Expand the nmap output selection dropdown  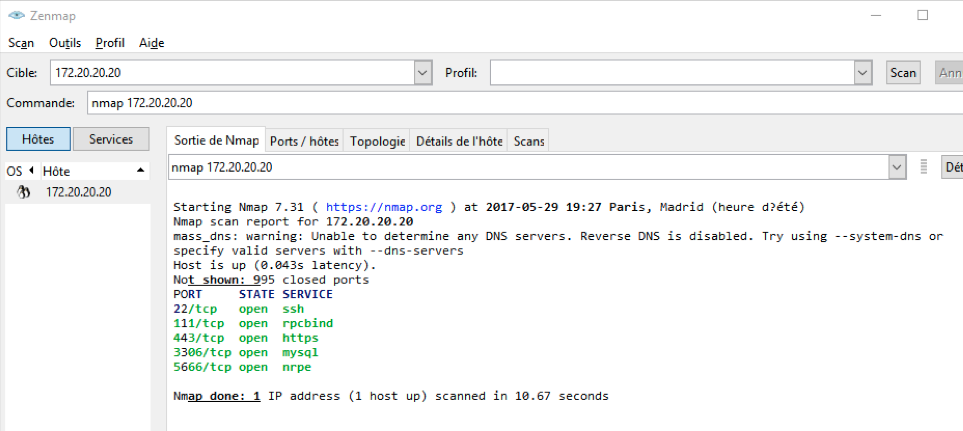(898, 168)
